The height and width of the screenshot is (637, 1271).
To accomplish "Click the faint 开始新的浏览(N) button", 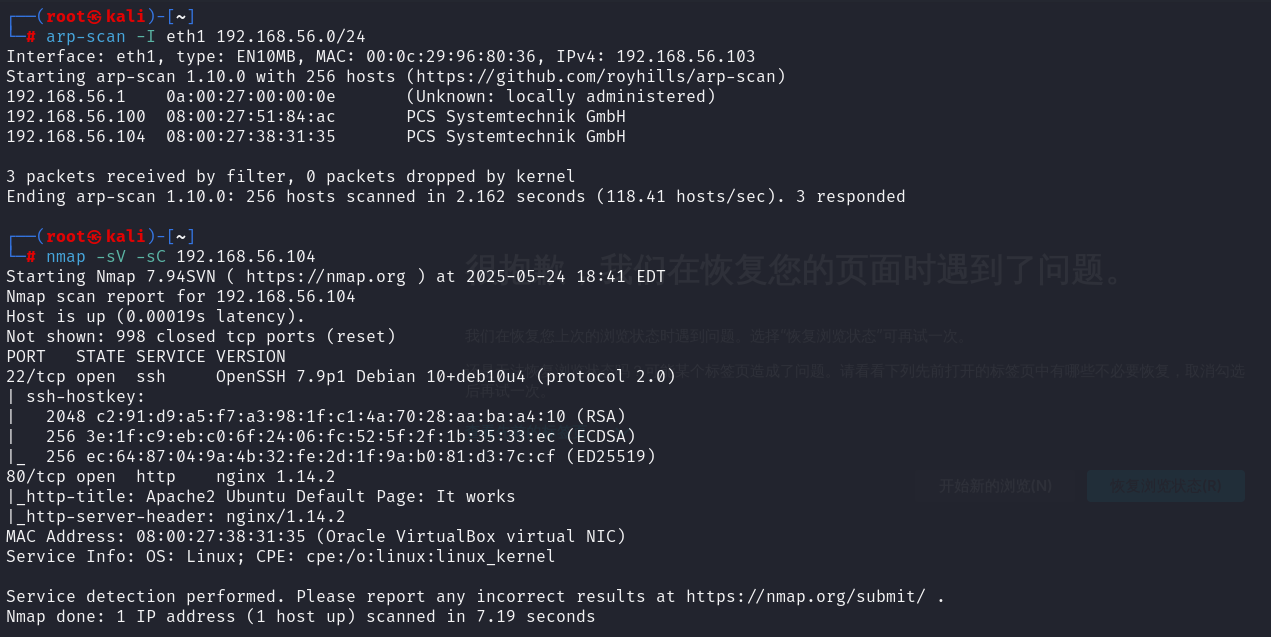I will [995, 486].
